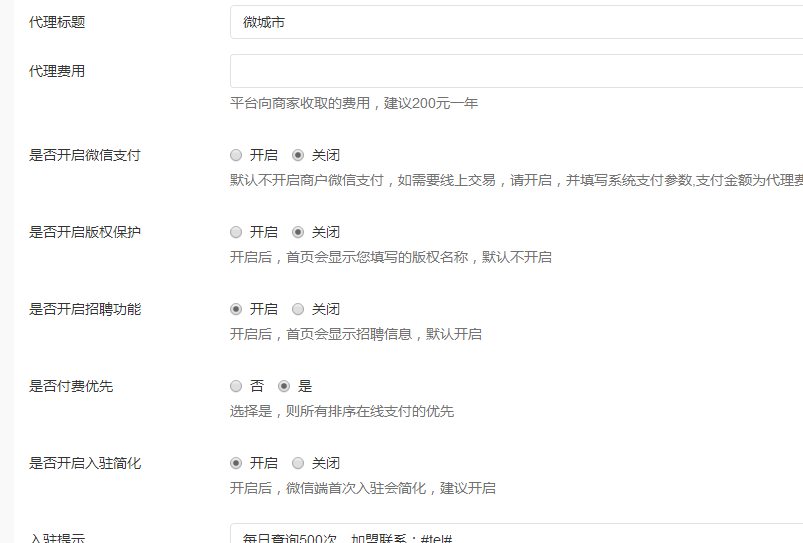803x543 pixels.
Task: Click the 代理费用 field label
Action: 57,71
